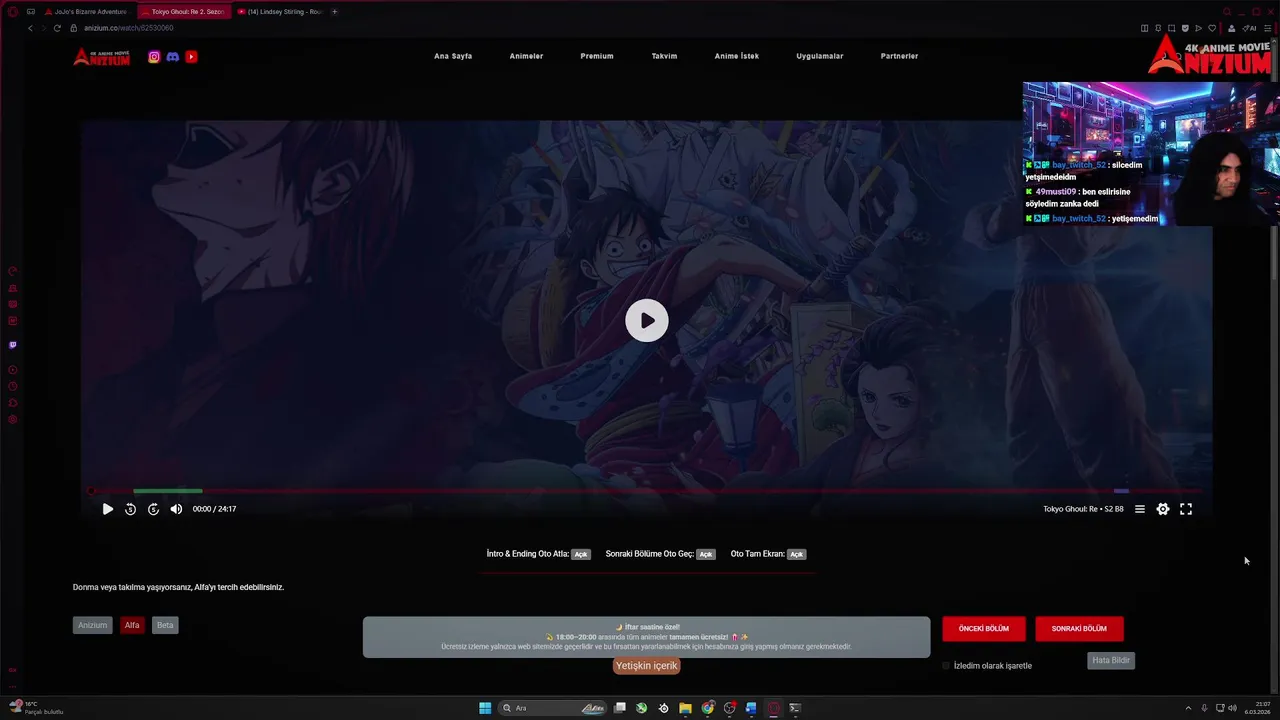Image resolution: width=1280 pixels, height=720 pixels.
Task: Open Anime İstek menu item
Action: pos(736,56)
